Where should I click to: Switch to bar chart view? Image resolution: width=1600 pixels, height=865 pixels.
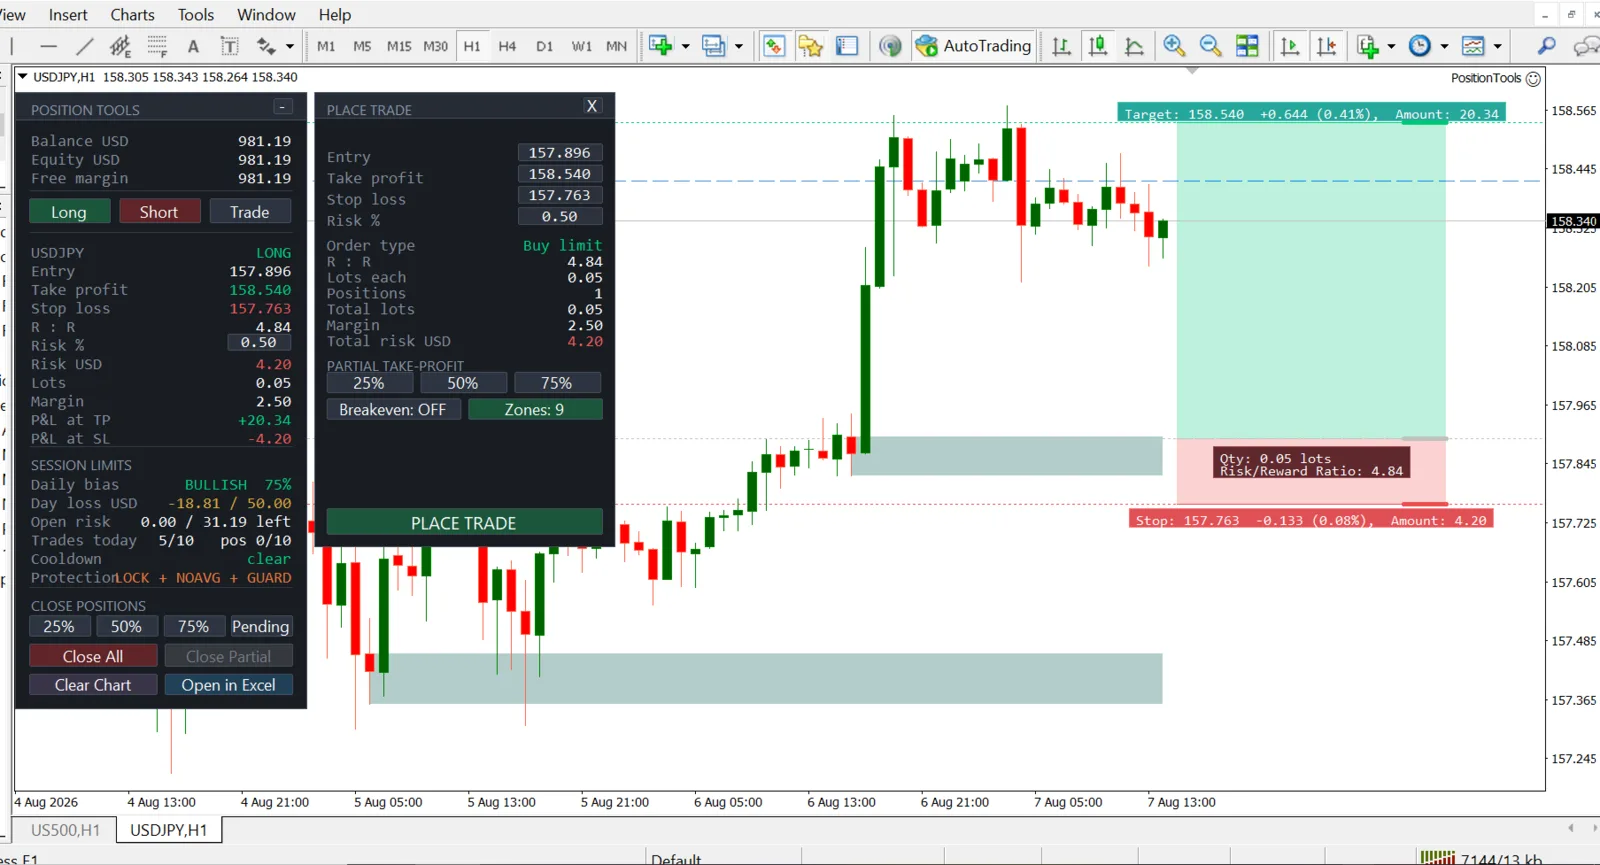point(1061,46)
